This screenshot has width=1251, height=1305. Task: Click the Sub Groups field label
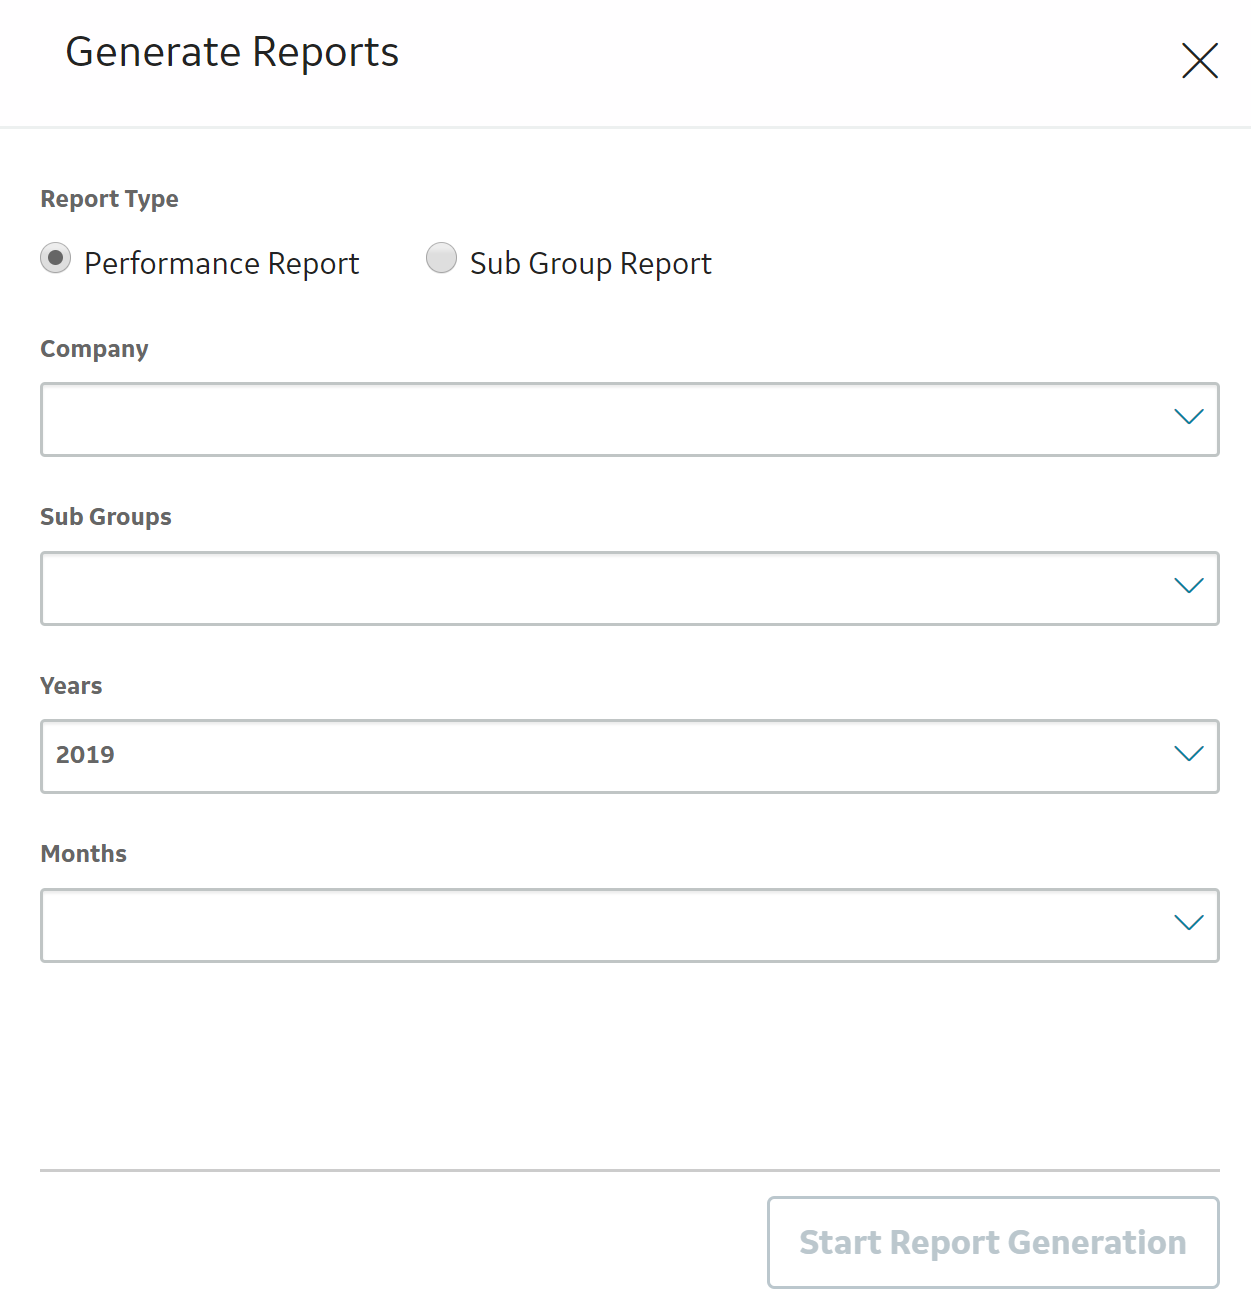pyautogui.click(x=106, y=517)
